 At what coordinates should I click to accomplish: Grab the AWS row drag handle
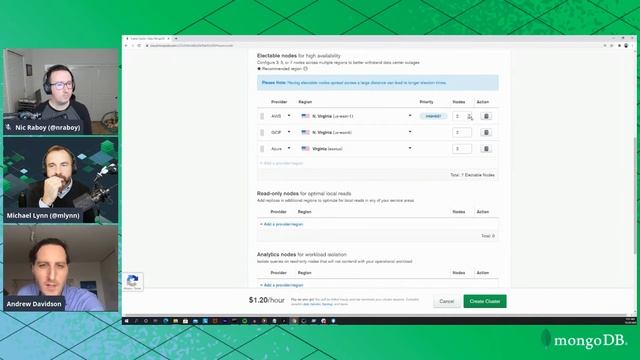(x=262, y=116)
